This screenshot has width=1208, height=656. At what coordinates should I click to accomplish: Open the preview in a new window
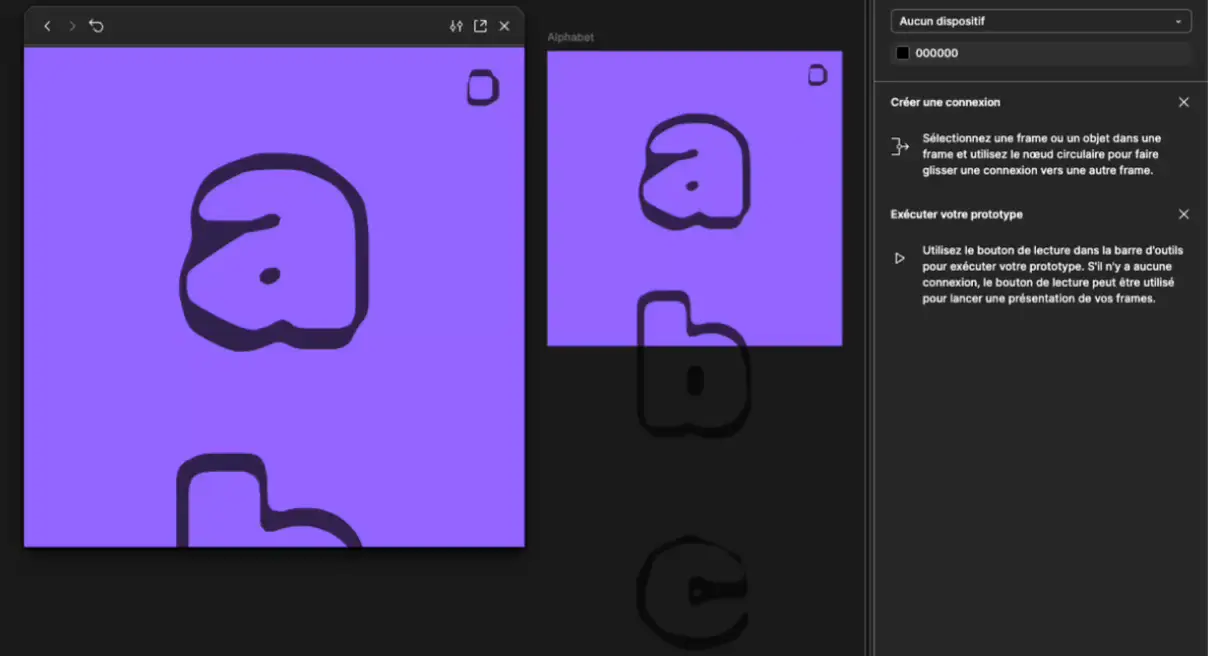pos(480,26)
